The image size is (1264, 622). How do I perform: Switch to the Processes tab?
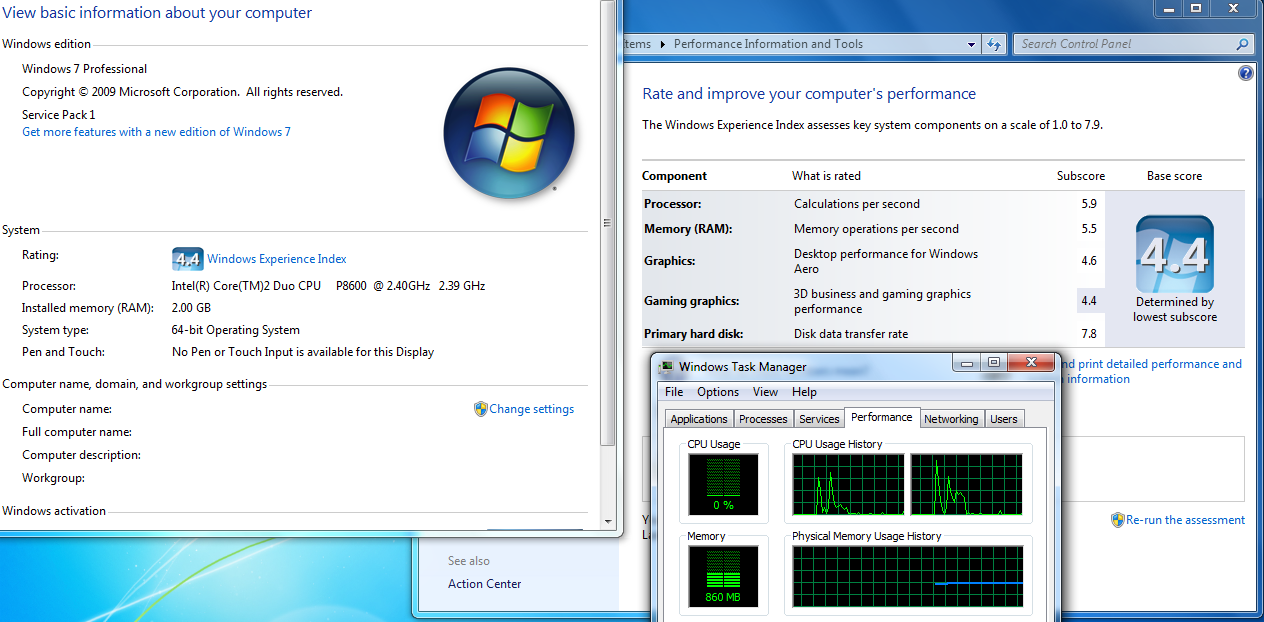[764, 419]
